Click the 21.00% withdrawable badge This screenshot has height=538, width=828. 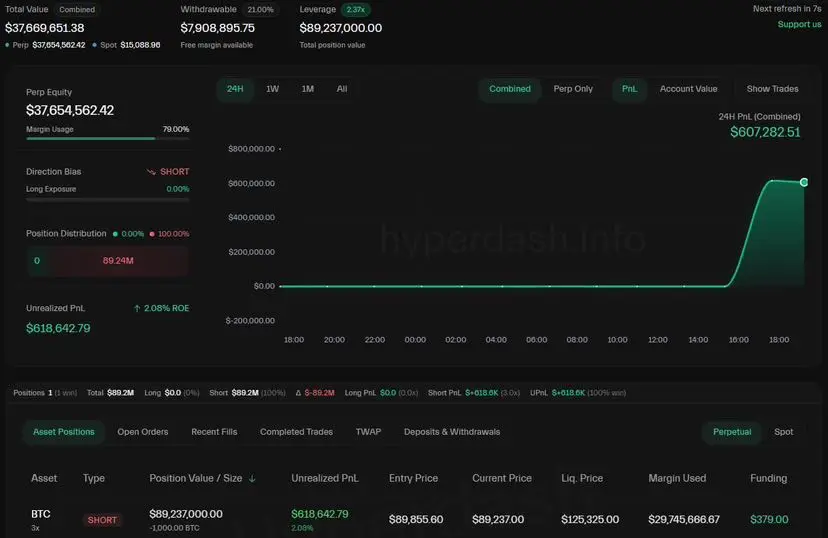point(260,10)
